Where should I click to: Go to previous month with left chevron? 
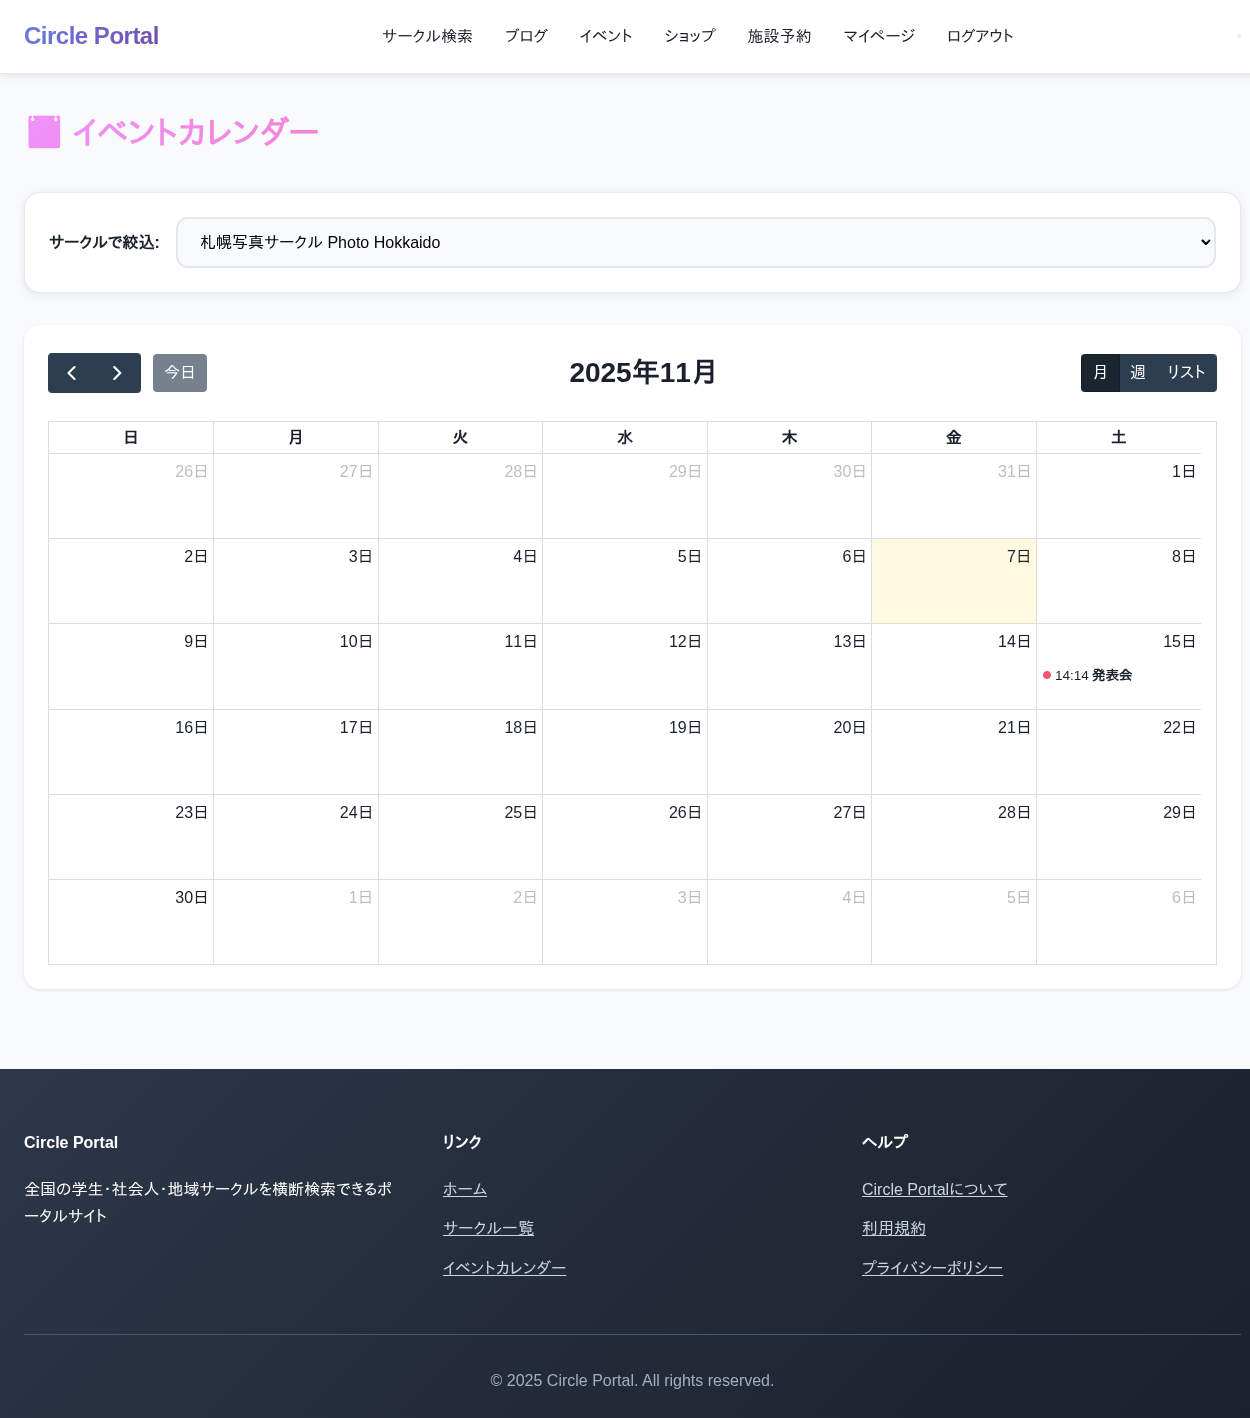click(71, 373)
